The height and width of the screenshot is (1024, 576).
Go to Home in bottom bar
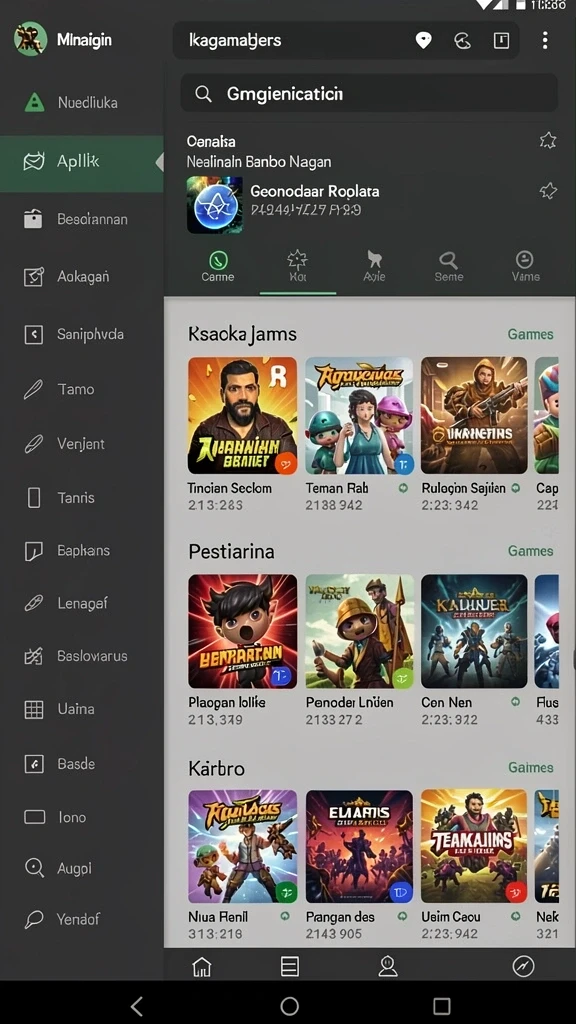click(202, 966)
